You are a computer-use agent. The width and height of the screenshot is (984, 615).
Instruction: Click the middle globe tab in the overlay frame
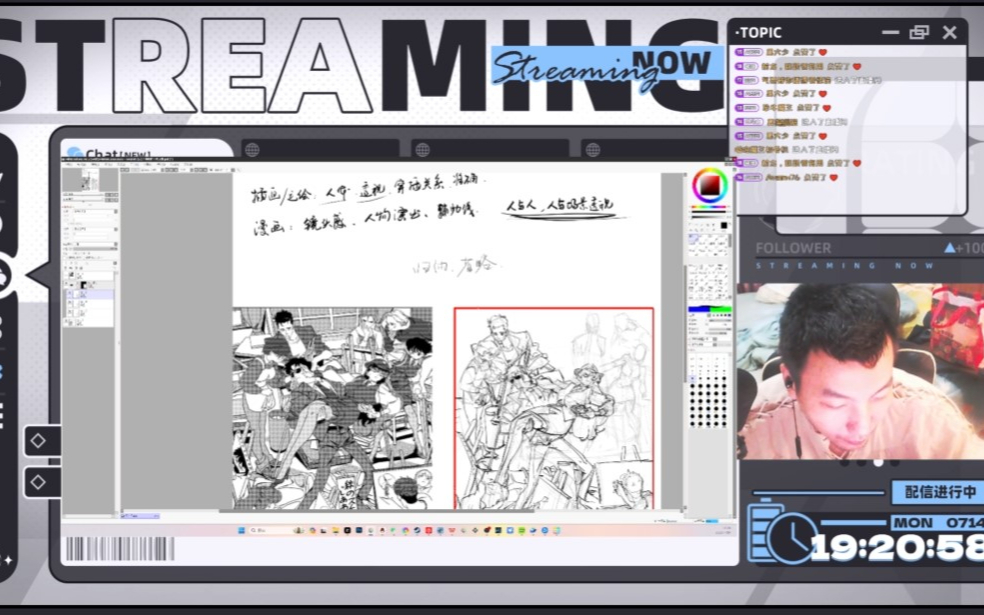click(x=490, y=149)
